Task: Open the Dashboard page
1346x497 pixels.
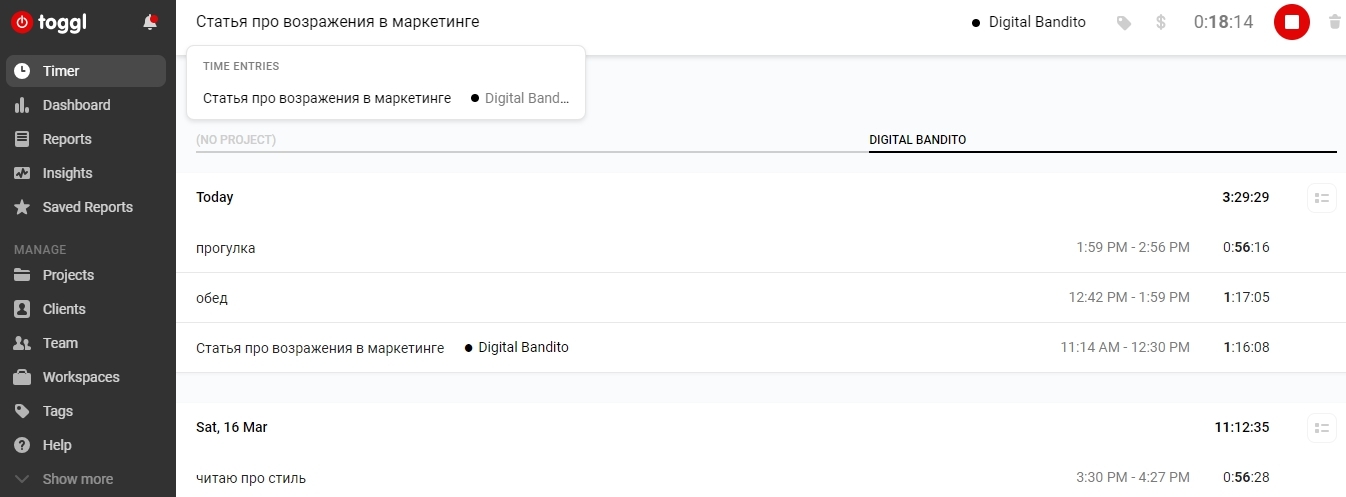Action: click(x=76, y=105)
